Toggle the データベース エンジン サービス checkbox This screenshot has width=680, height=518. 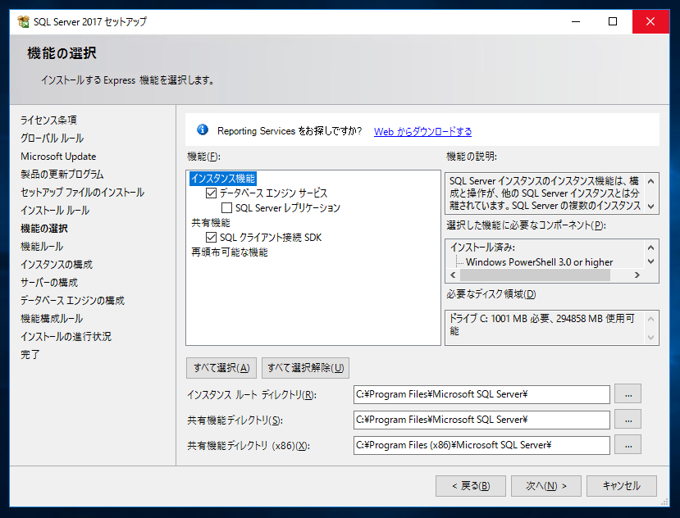(x=211, y=193)
